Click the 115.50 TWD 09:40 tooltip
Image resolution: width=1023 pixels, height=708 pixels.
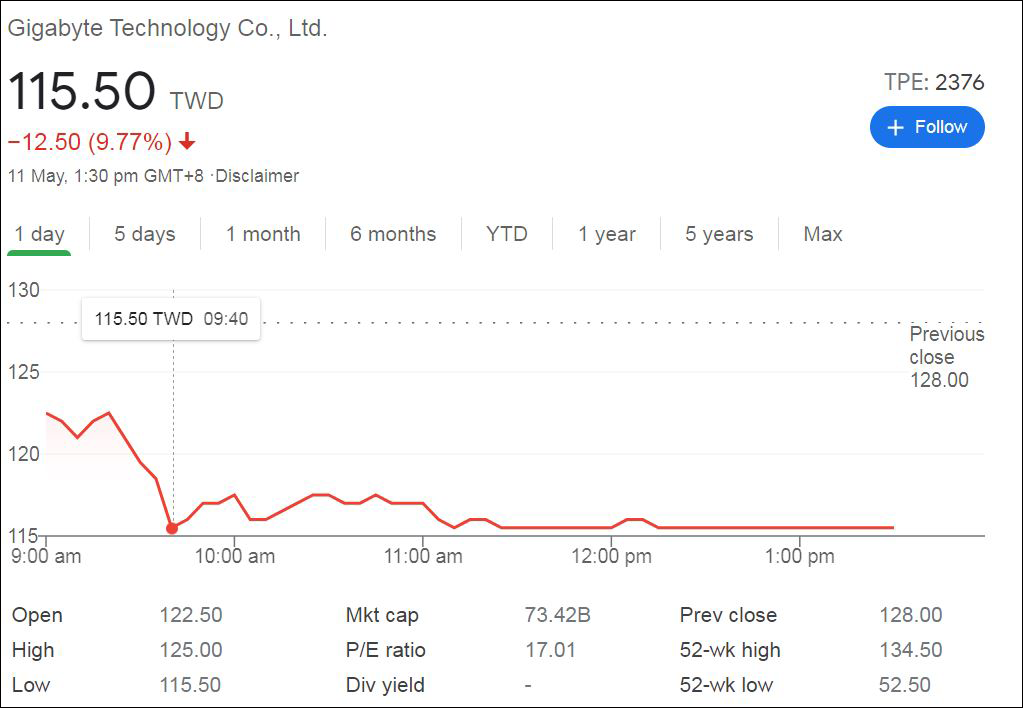(x=171, y=319)
